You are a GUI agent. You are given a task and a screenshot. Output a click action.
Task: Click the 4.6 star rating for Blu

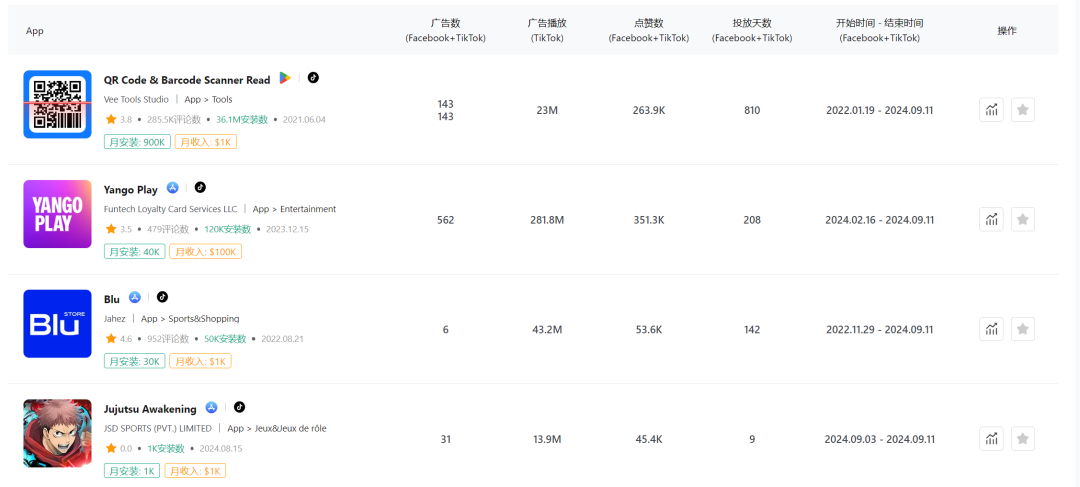(118, 339)
